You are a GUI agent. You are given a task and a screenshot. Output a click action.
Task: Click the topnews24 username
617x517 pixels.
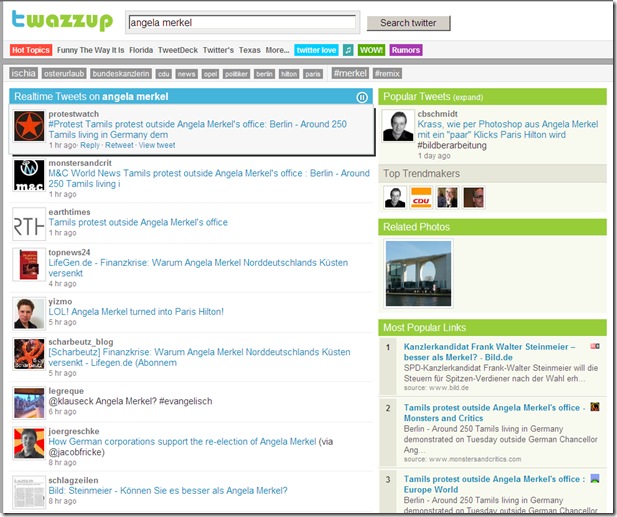point(69,252)
